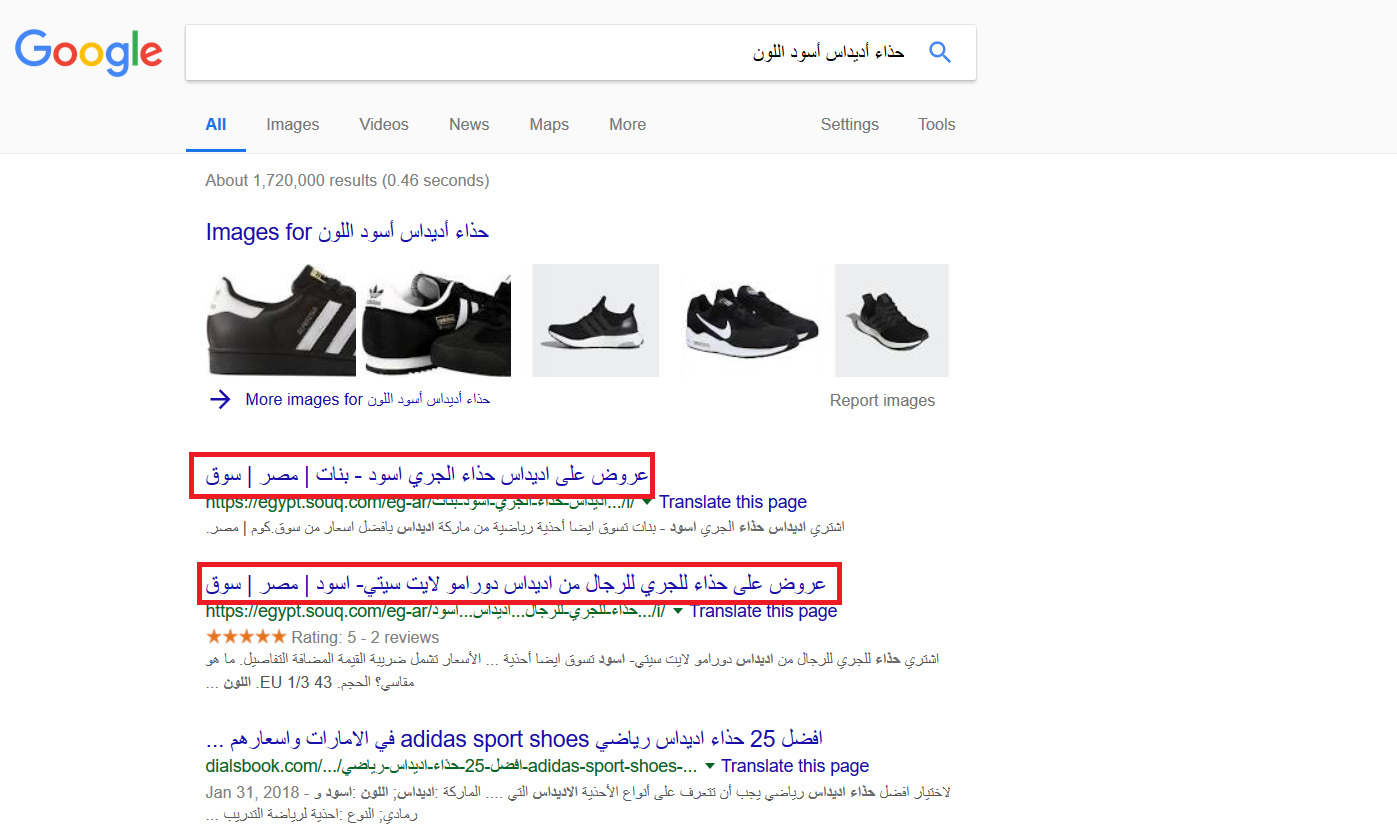Click the Google logo
The image size is (1397, 839).
click(x=88, y=52)
